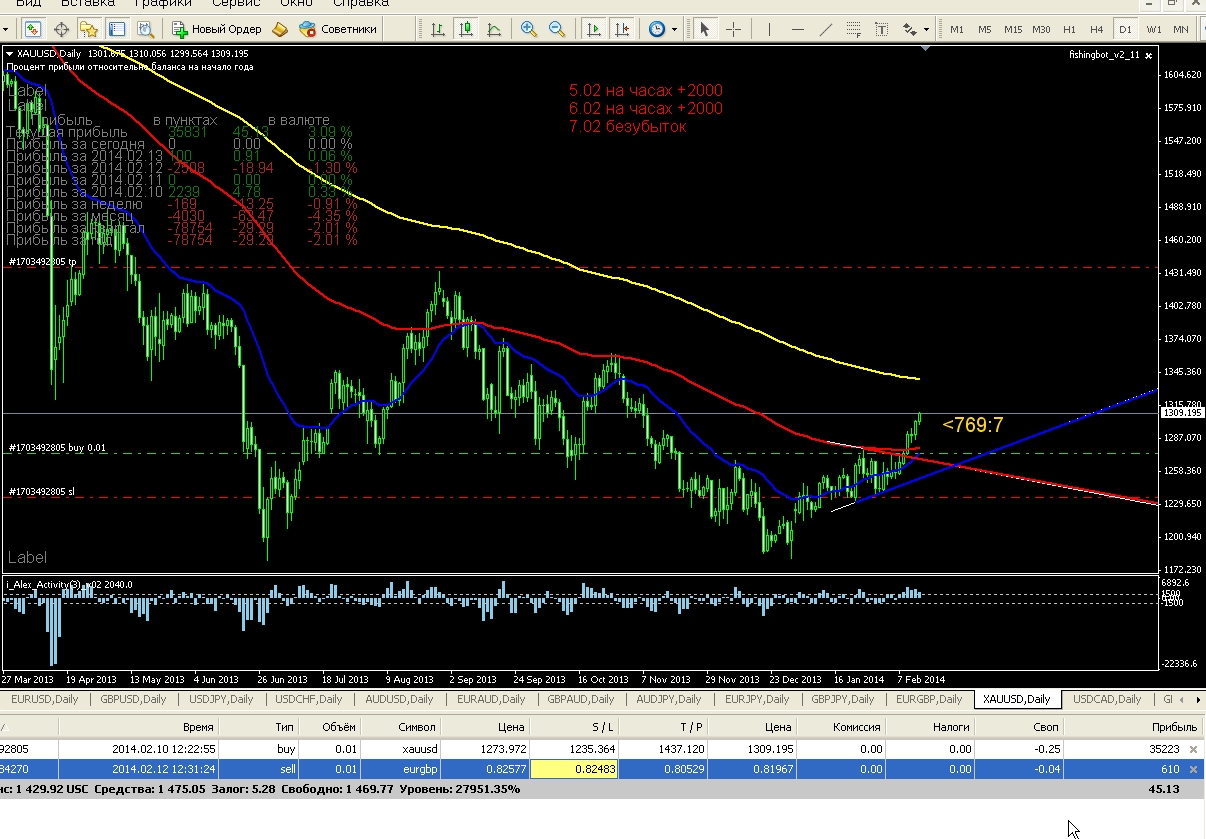This screenshot has height=839, width=1206.
Task: Switch to EURGBP,Daily chart tab
Action: pos(929,699)
